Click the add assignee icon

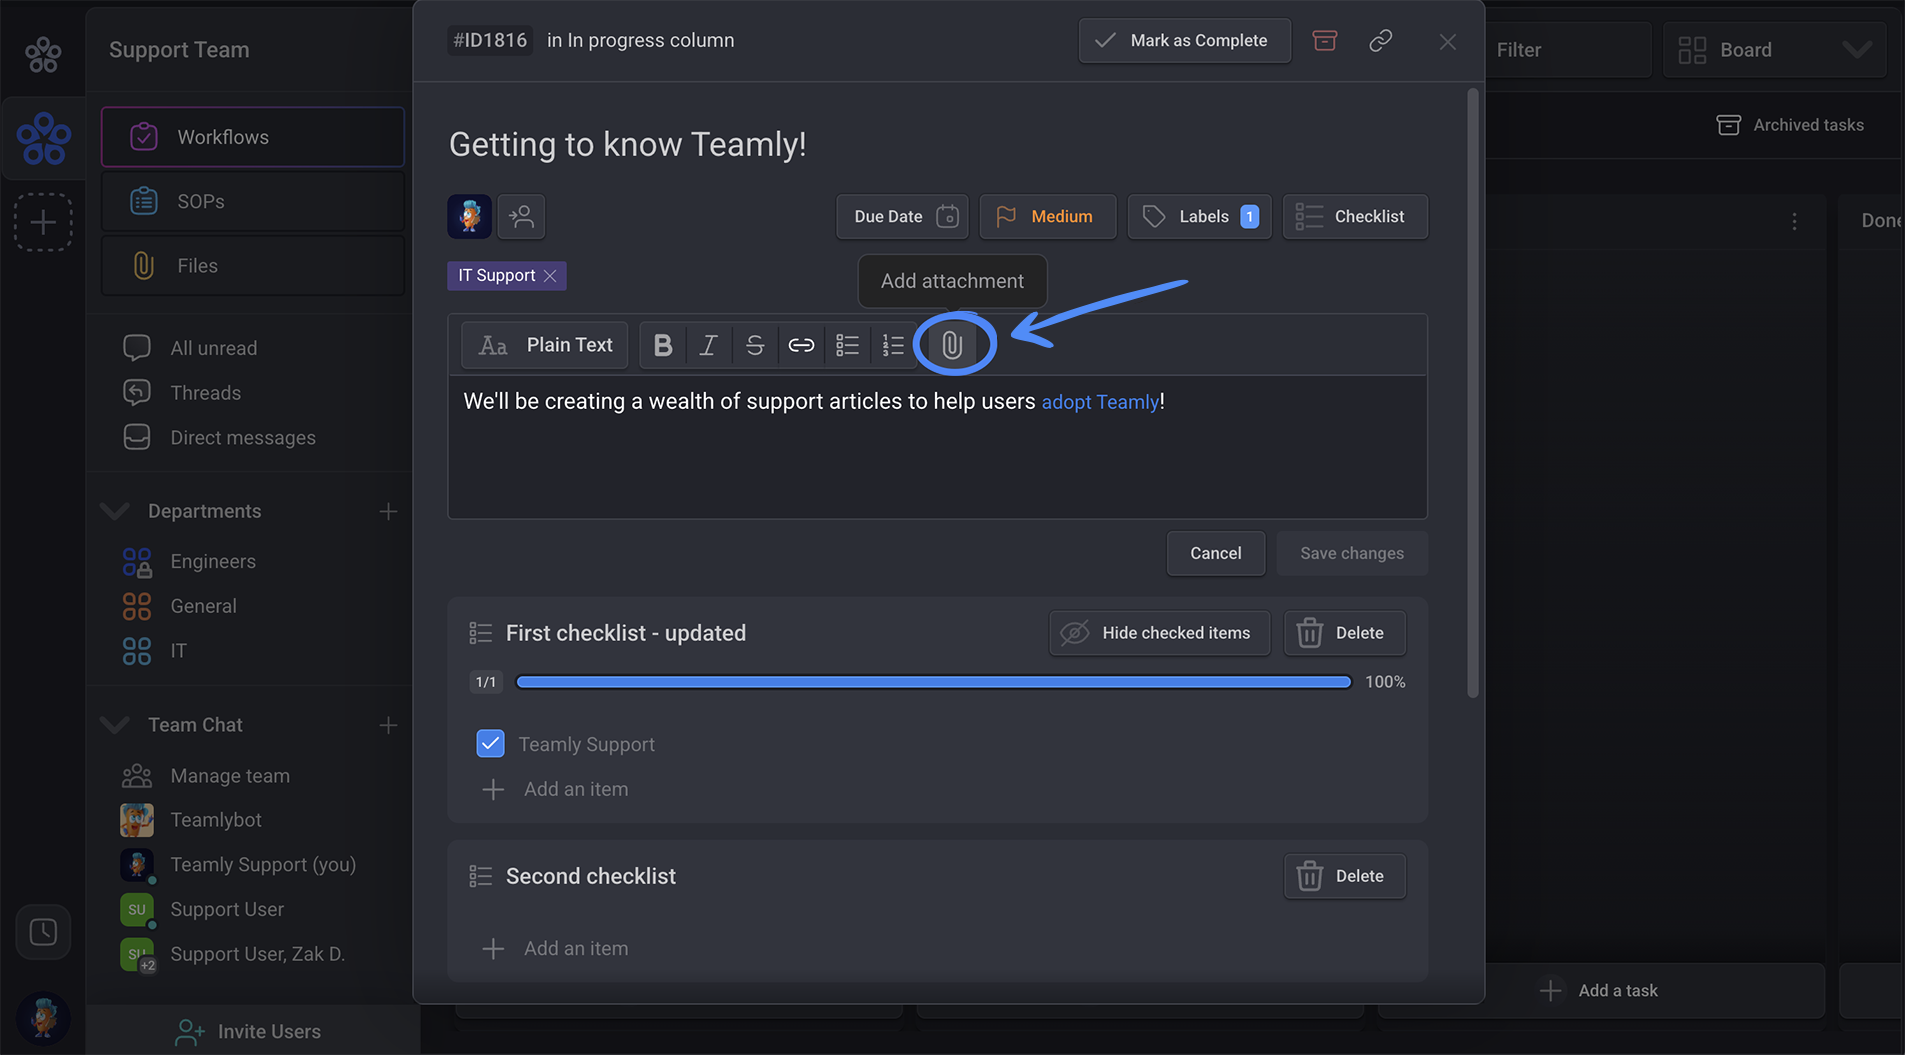click(x=521, y=216)
